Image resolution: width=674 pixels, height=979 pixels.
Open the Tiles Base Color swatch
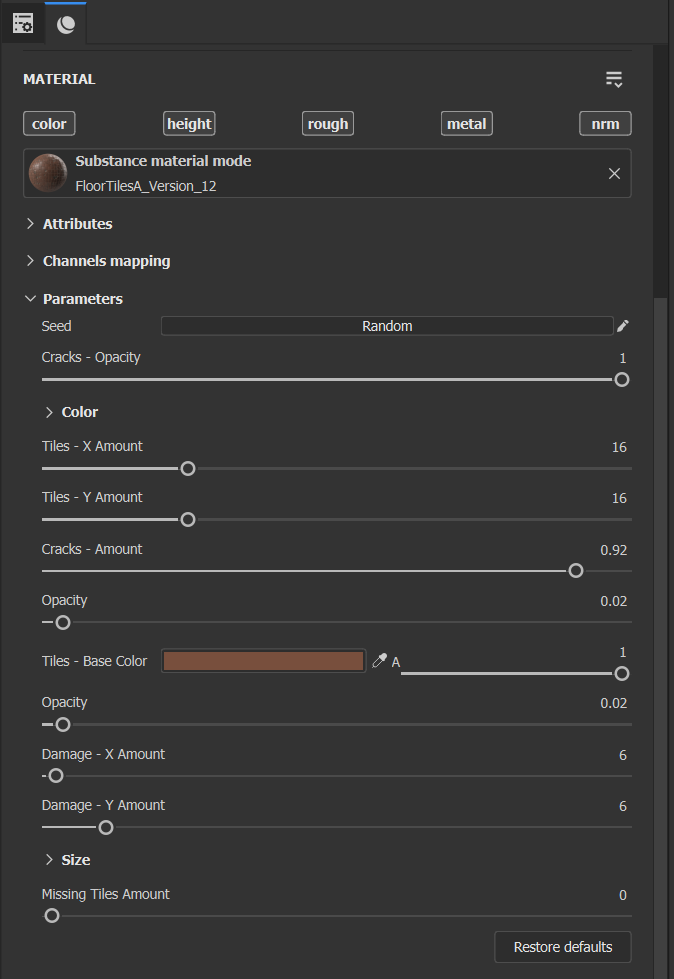pos(264,661)
